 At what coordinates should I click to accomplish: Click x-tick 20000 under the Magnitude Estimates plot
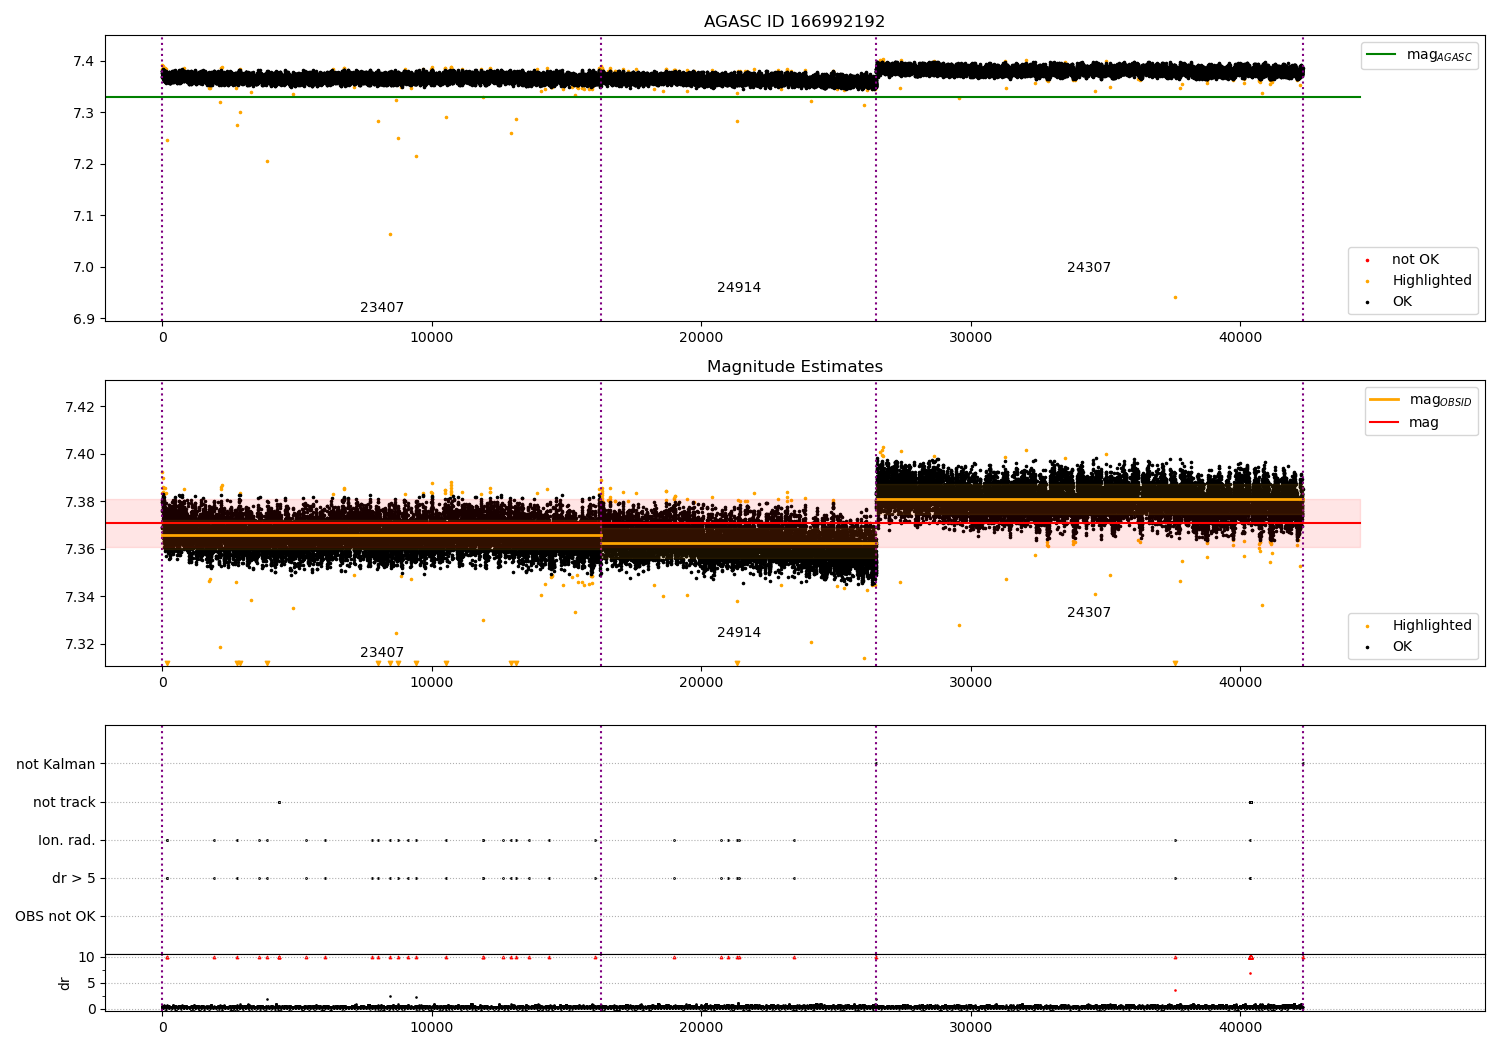pos(701,683)
